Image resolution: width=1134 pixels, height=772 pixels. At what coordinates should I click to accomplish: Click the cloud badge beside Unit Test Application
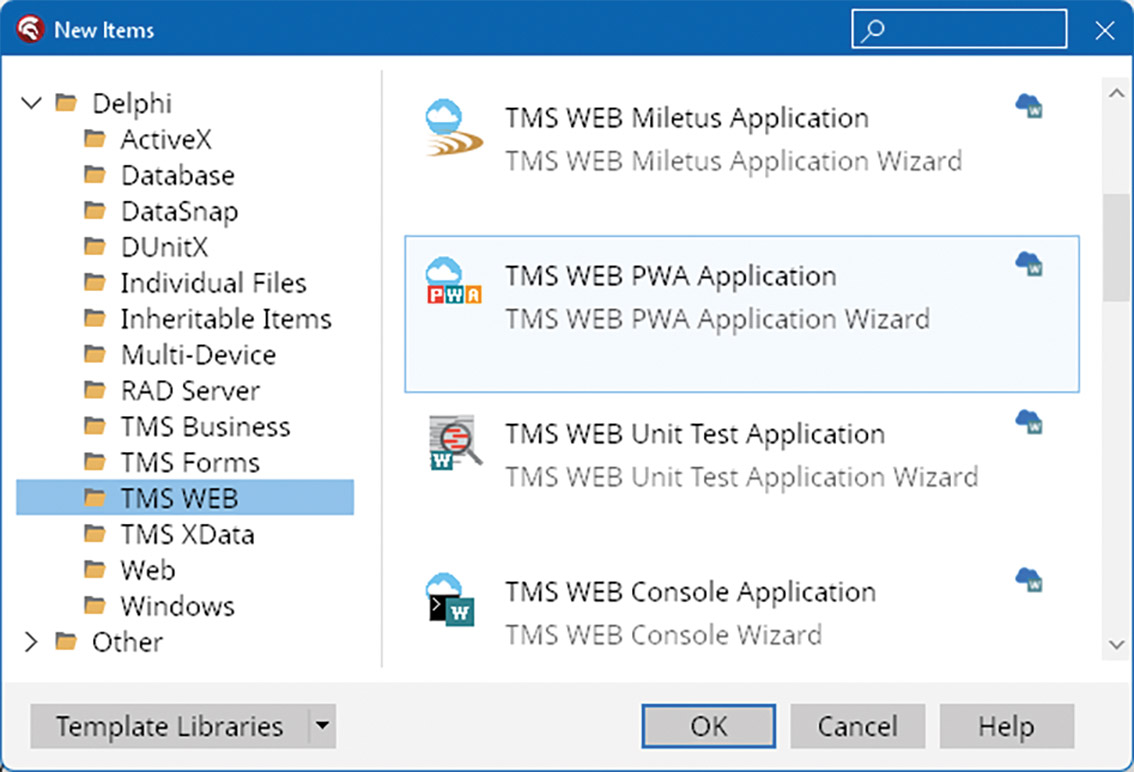point(1029,421)
